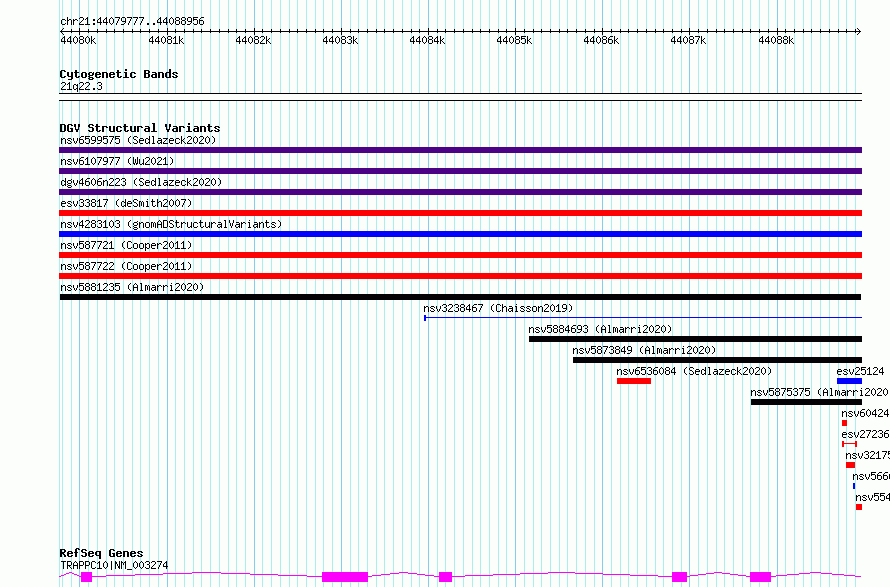
Task: Click the black bar under nsv5875375
Action: [x=807, y=402]
